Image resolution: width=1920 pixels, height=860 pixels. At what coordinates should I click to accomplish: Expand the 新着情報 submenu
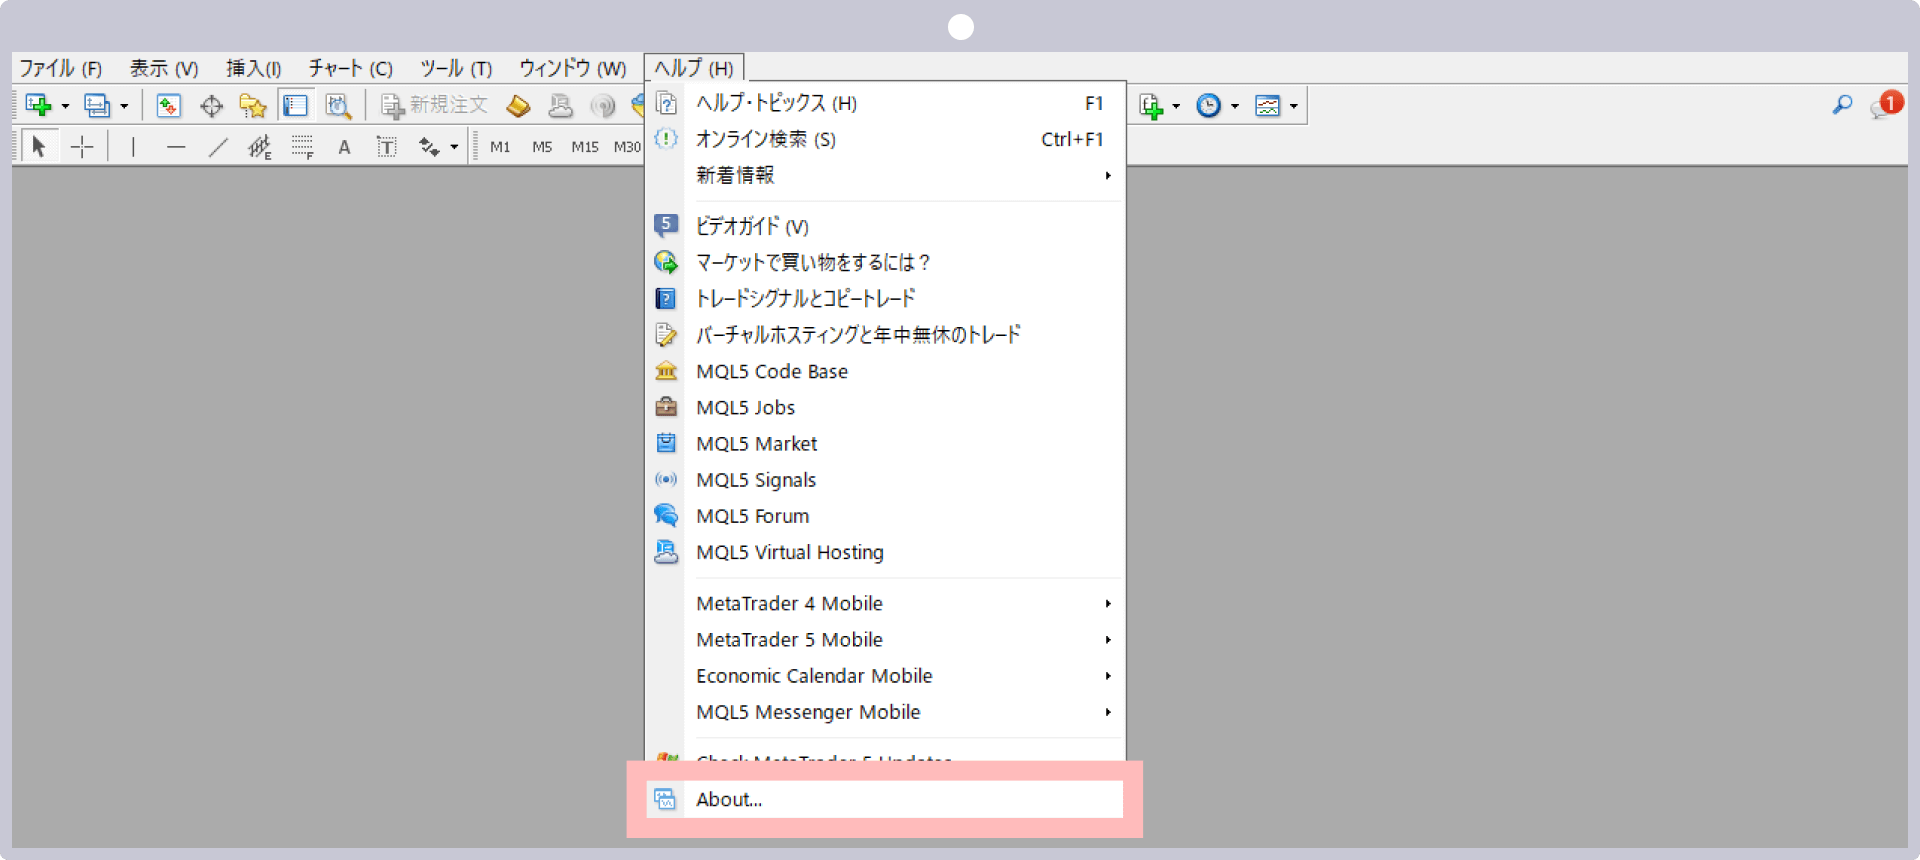click(x=885, y=175)
